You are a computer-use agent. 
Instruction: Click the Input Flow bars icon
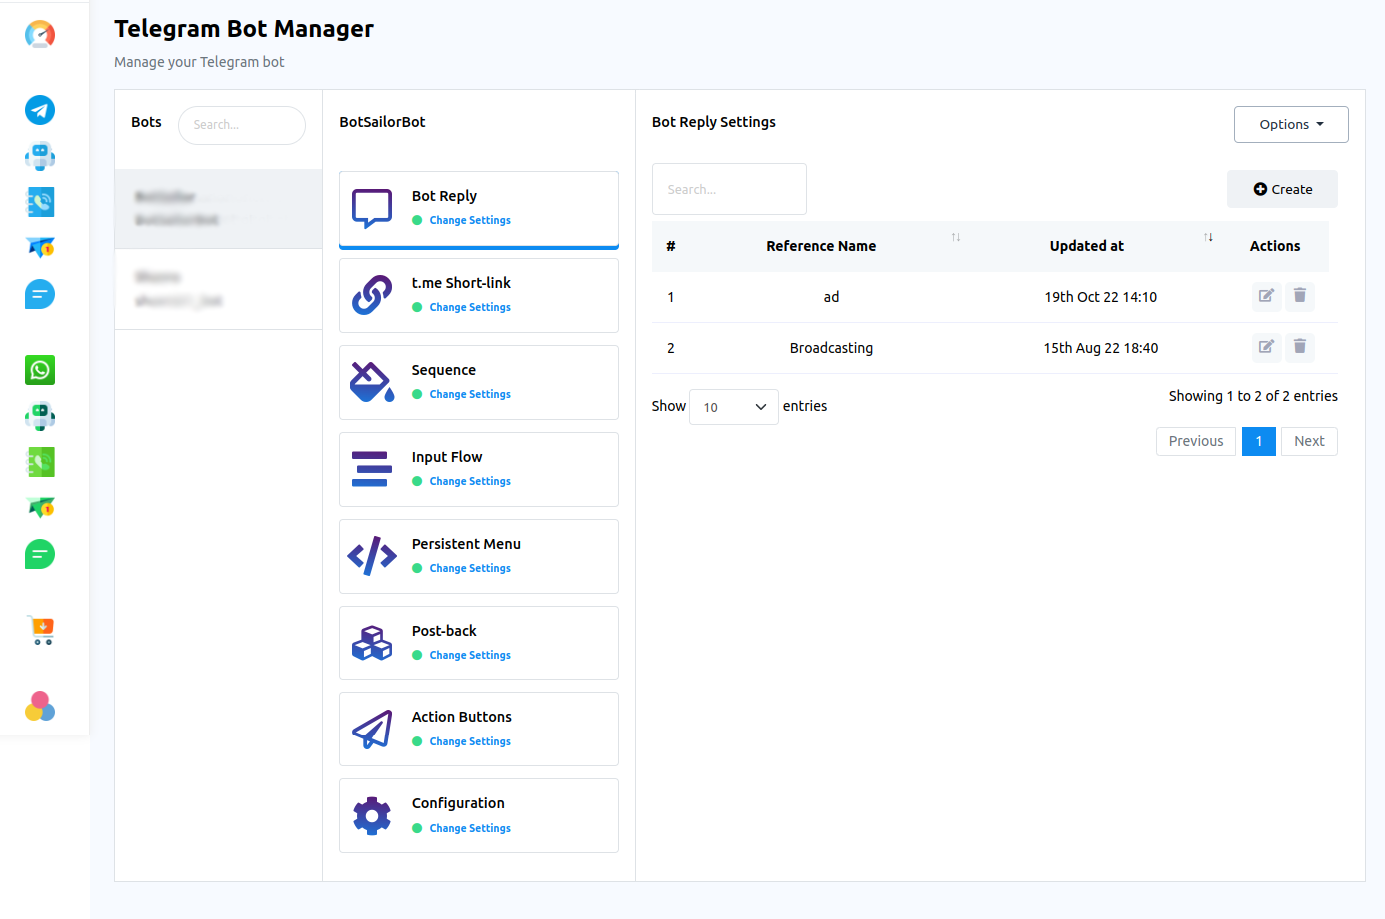coord(371,469)
